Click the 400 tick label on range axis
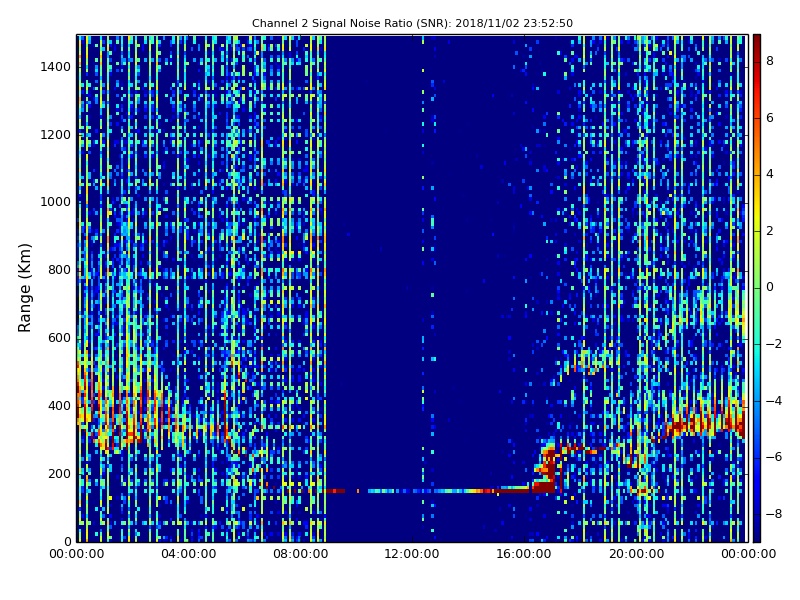800x600 pixels. (x=59, y=406)
